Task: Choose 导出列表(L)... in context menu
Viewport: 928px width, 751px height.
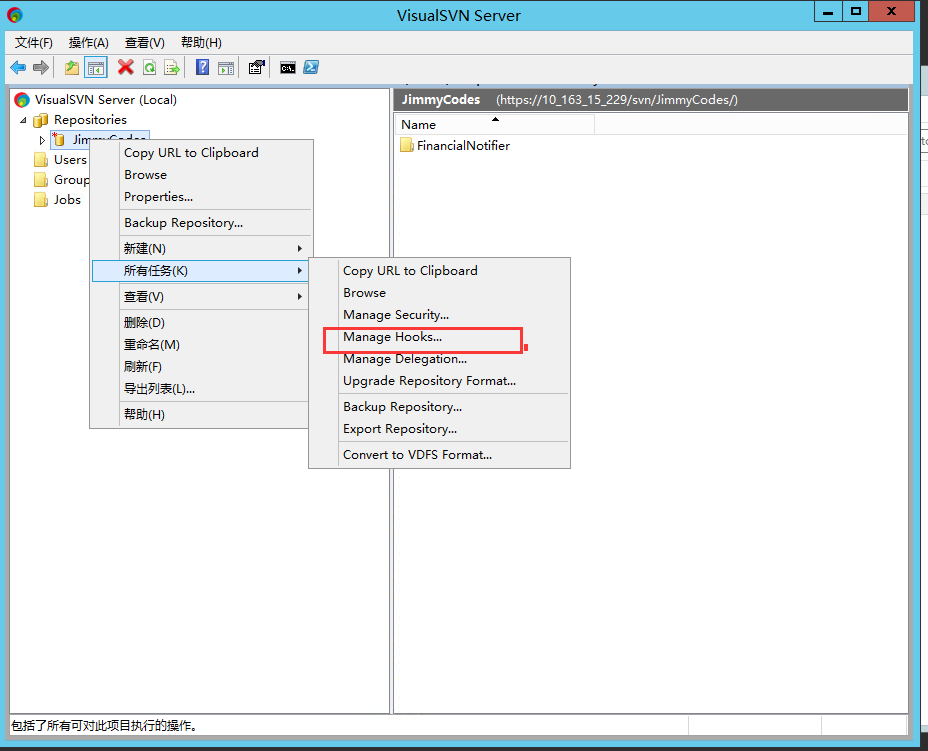Action: 202,389
